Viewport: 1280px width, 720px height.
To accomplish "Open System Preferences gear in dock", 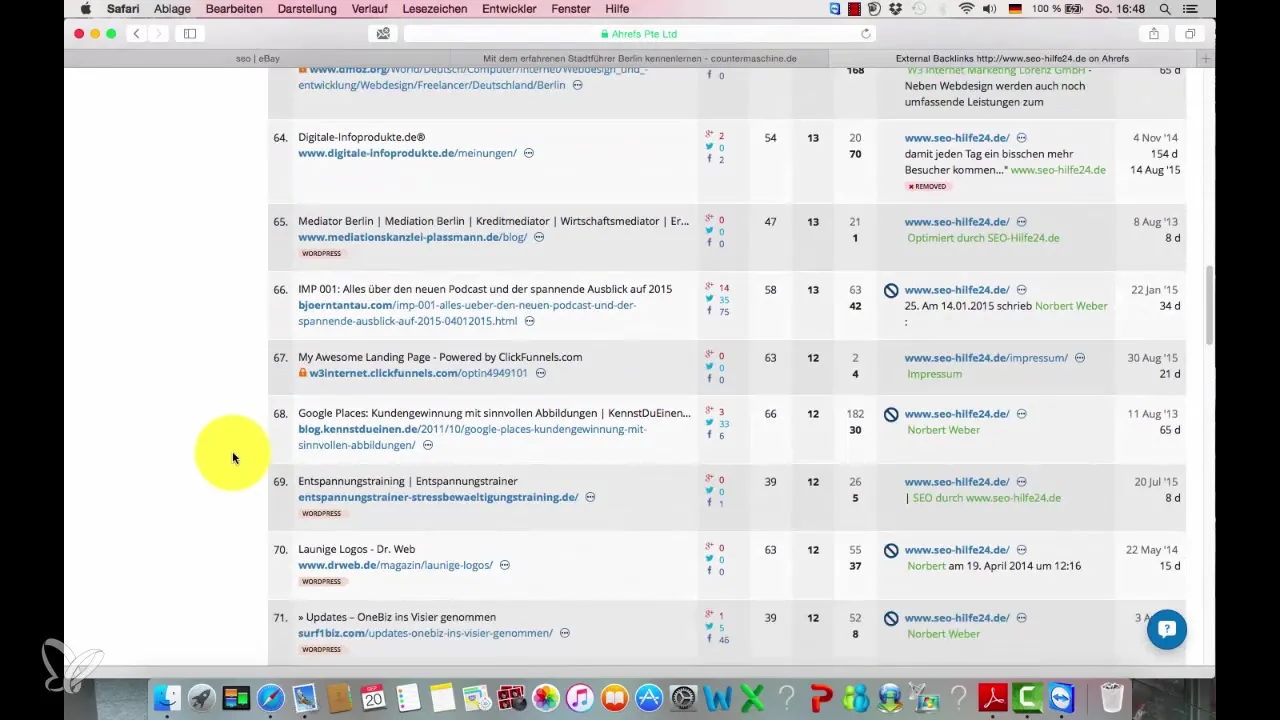I will tap(684, 696).
